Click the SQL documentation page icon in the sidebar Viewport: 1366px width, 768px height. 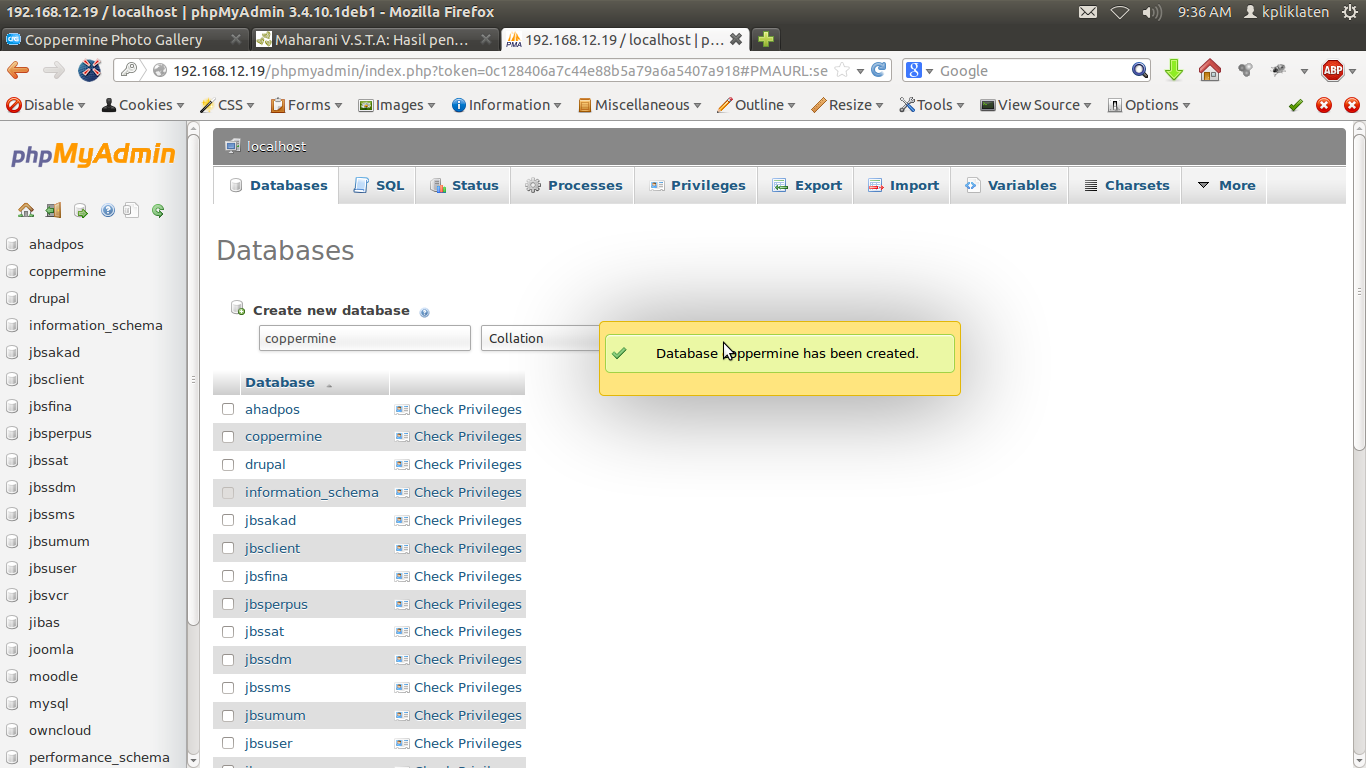pyautogui.click(x=132, y=211)
